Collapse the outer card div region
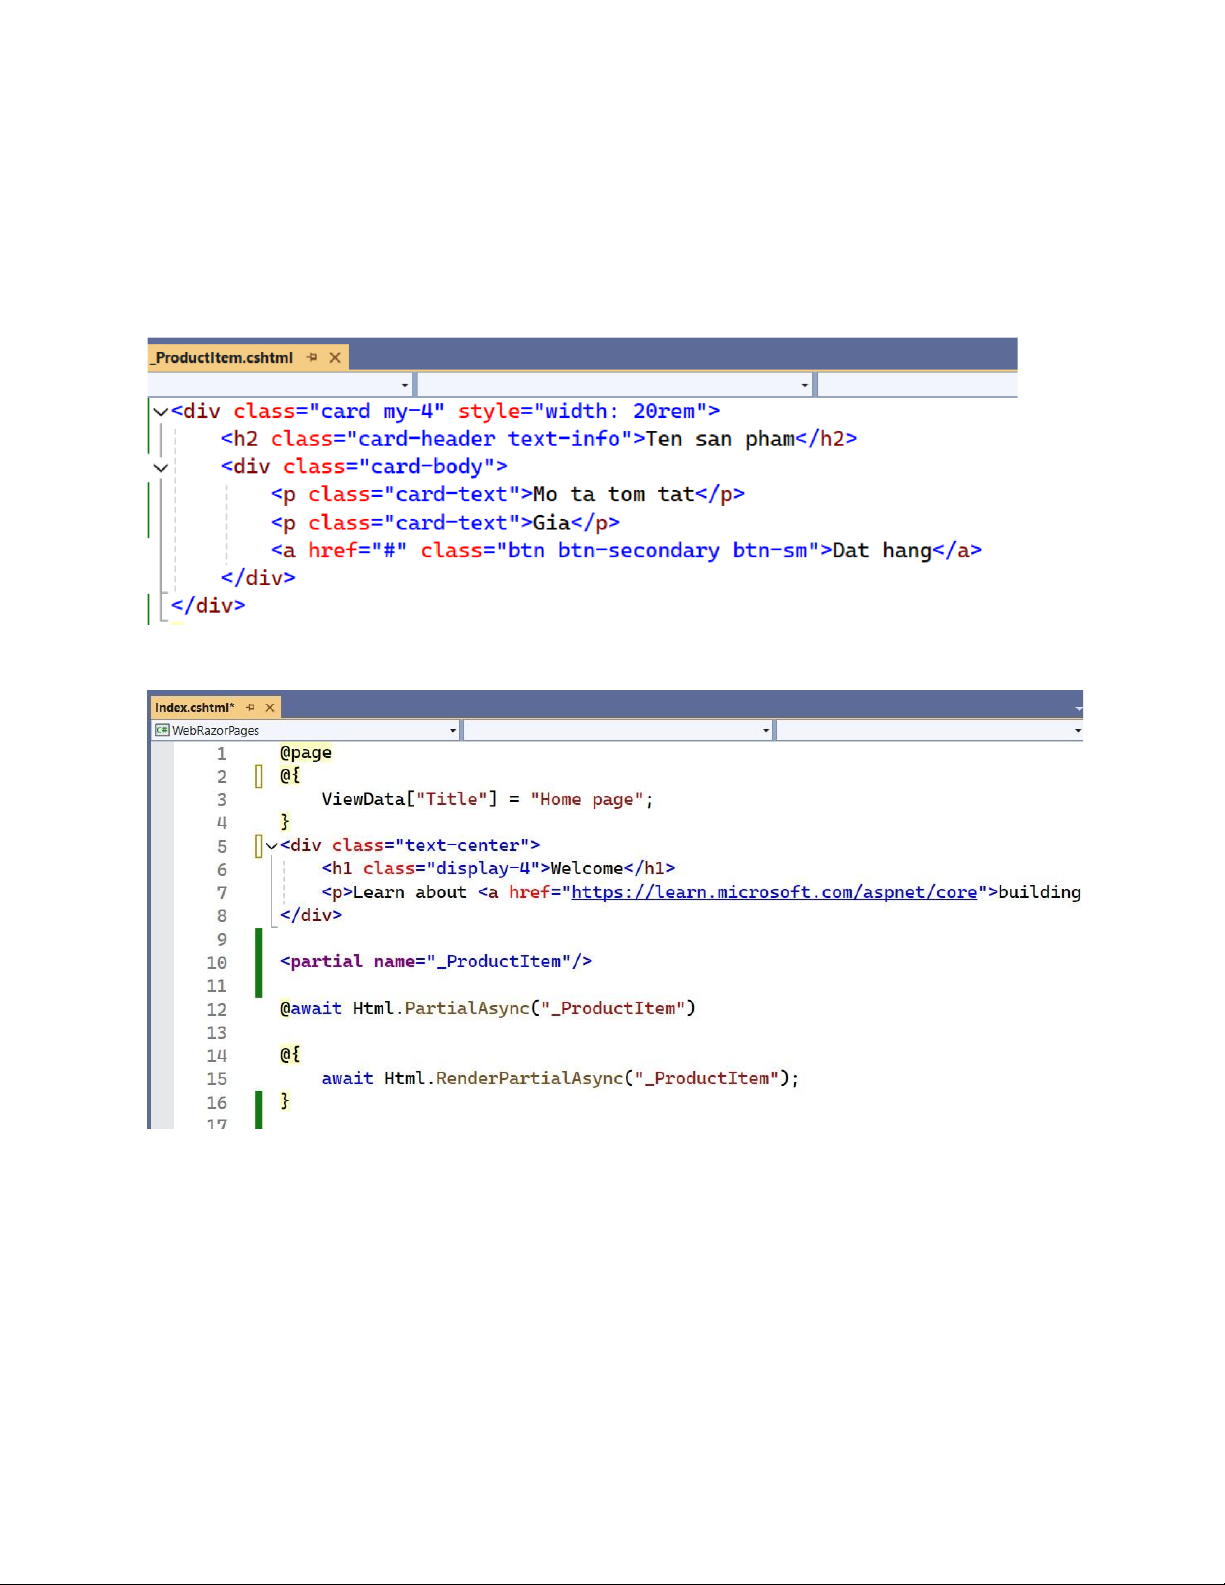Screen dimensions: 1225x1585 pyautogui.click(x=160, y=412)
